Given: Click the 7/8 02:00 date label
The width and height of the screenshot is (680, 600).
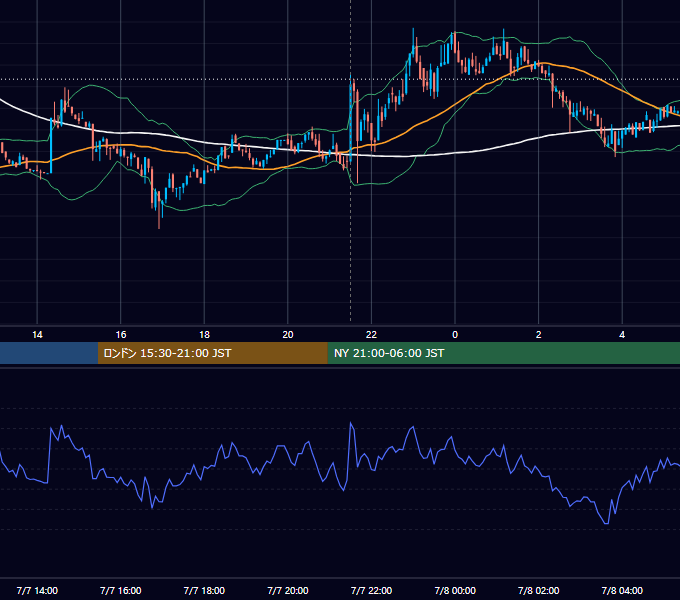Looking at the screenshot, I should [x=539, y=590].
